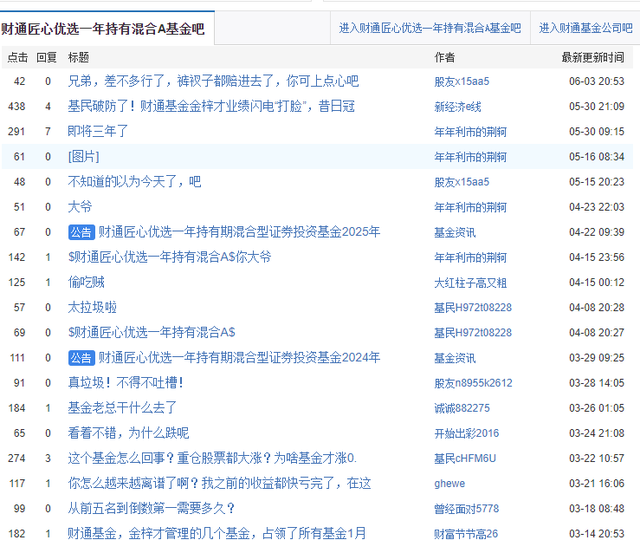
Task: Open announcement 财通匠心优选一年持有期混合型证券投资基金2024年
Action: (x=239, y=358)
